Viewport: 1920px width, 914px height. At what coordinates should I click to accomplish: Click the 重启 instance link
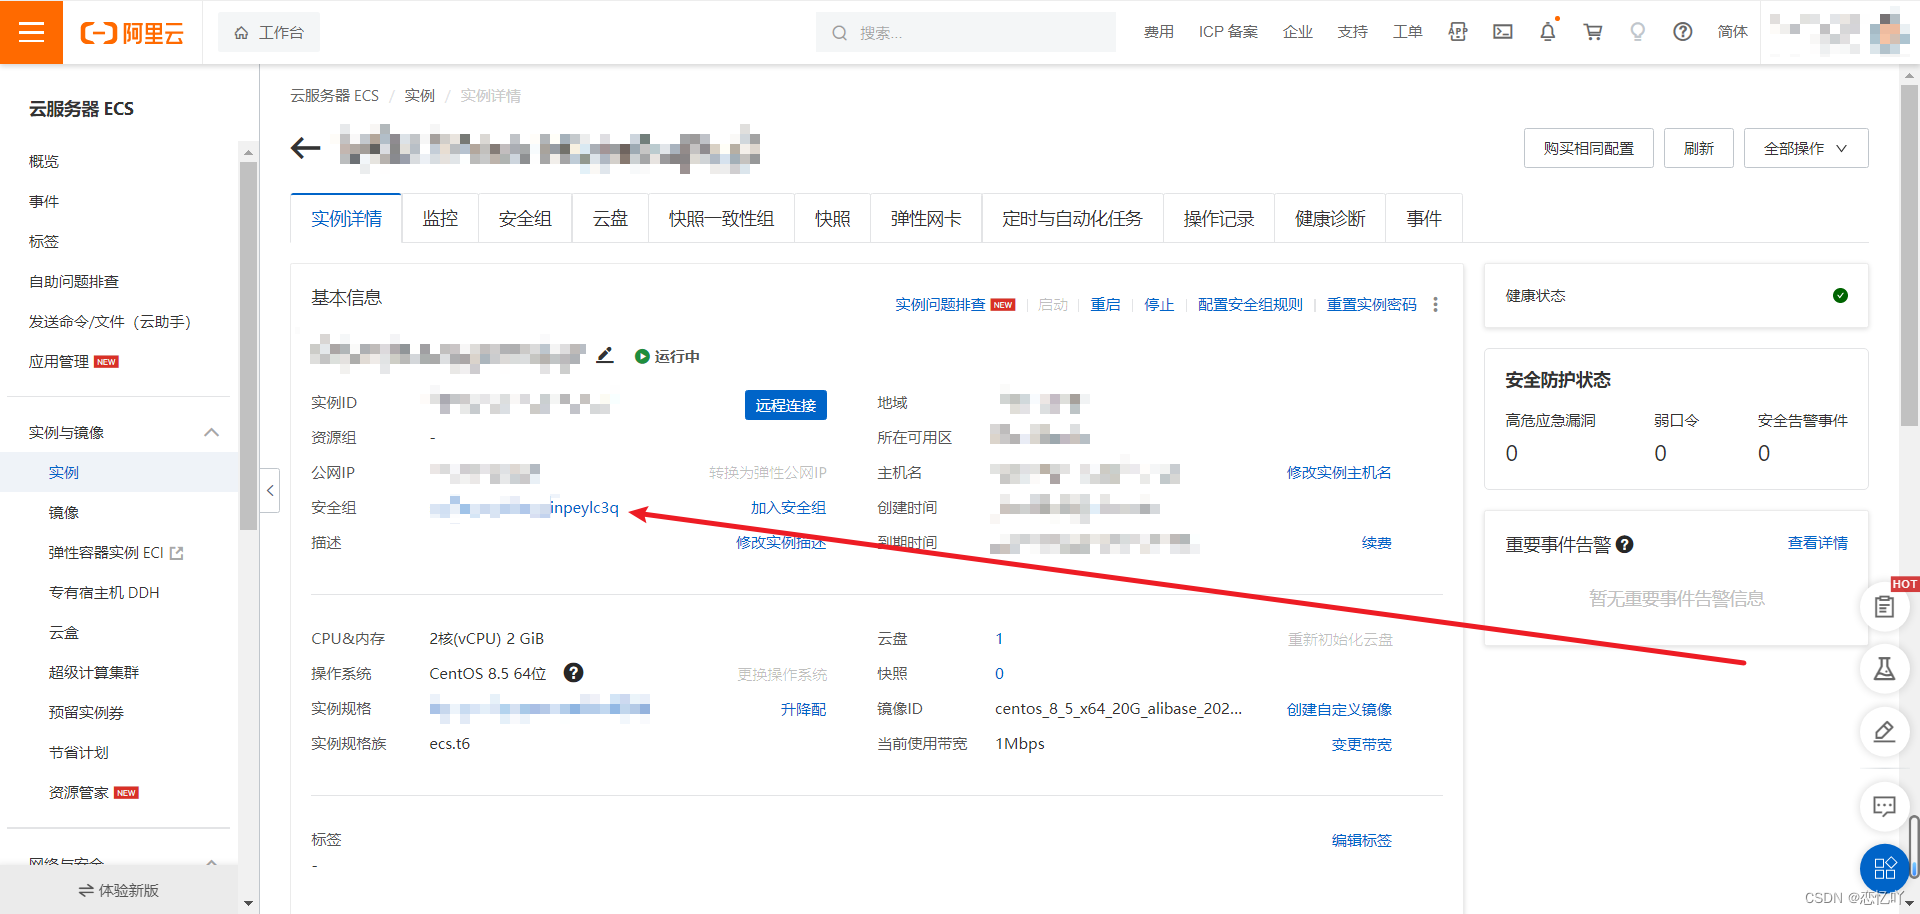(x=1105, y=304)
